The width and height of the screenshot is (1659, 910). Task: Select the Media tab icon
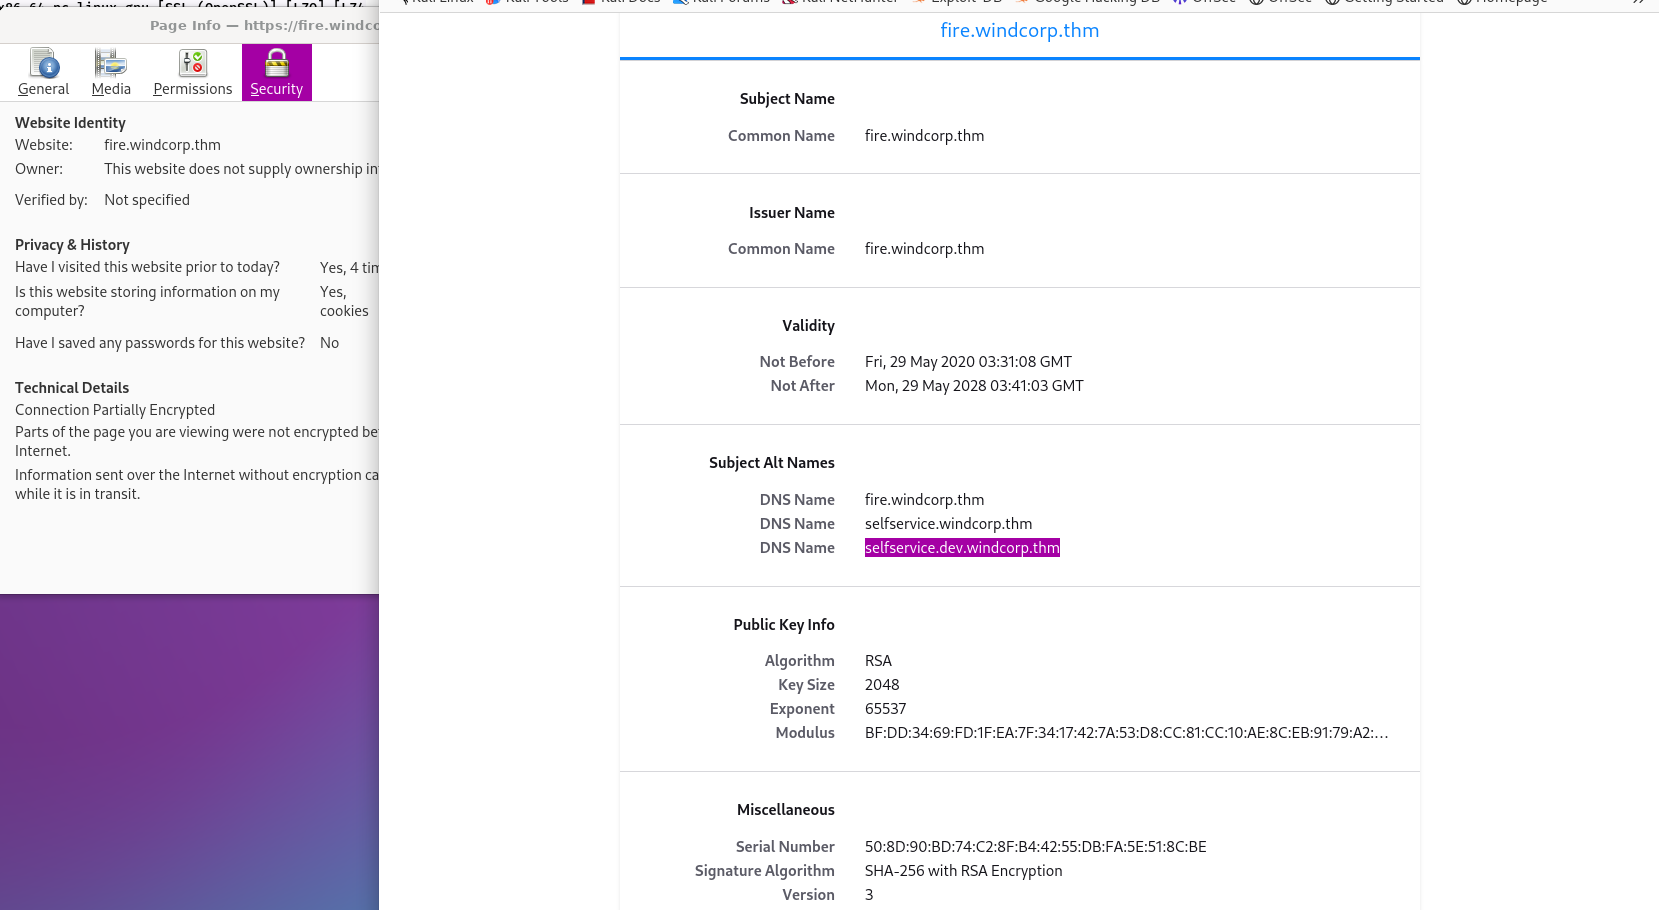point(111,65)
